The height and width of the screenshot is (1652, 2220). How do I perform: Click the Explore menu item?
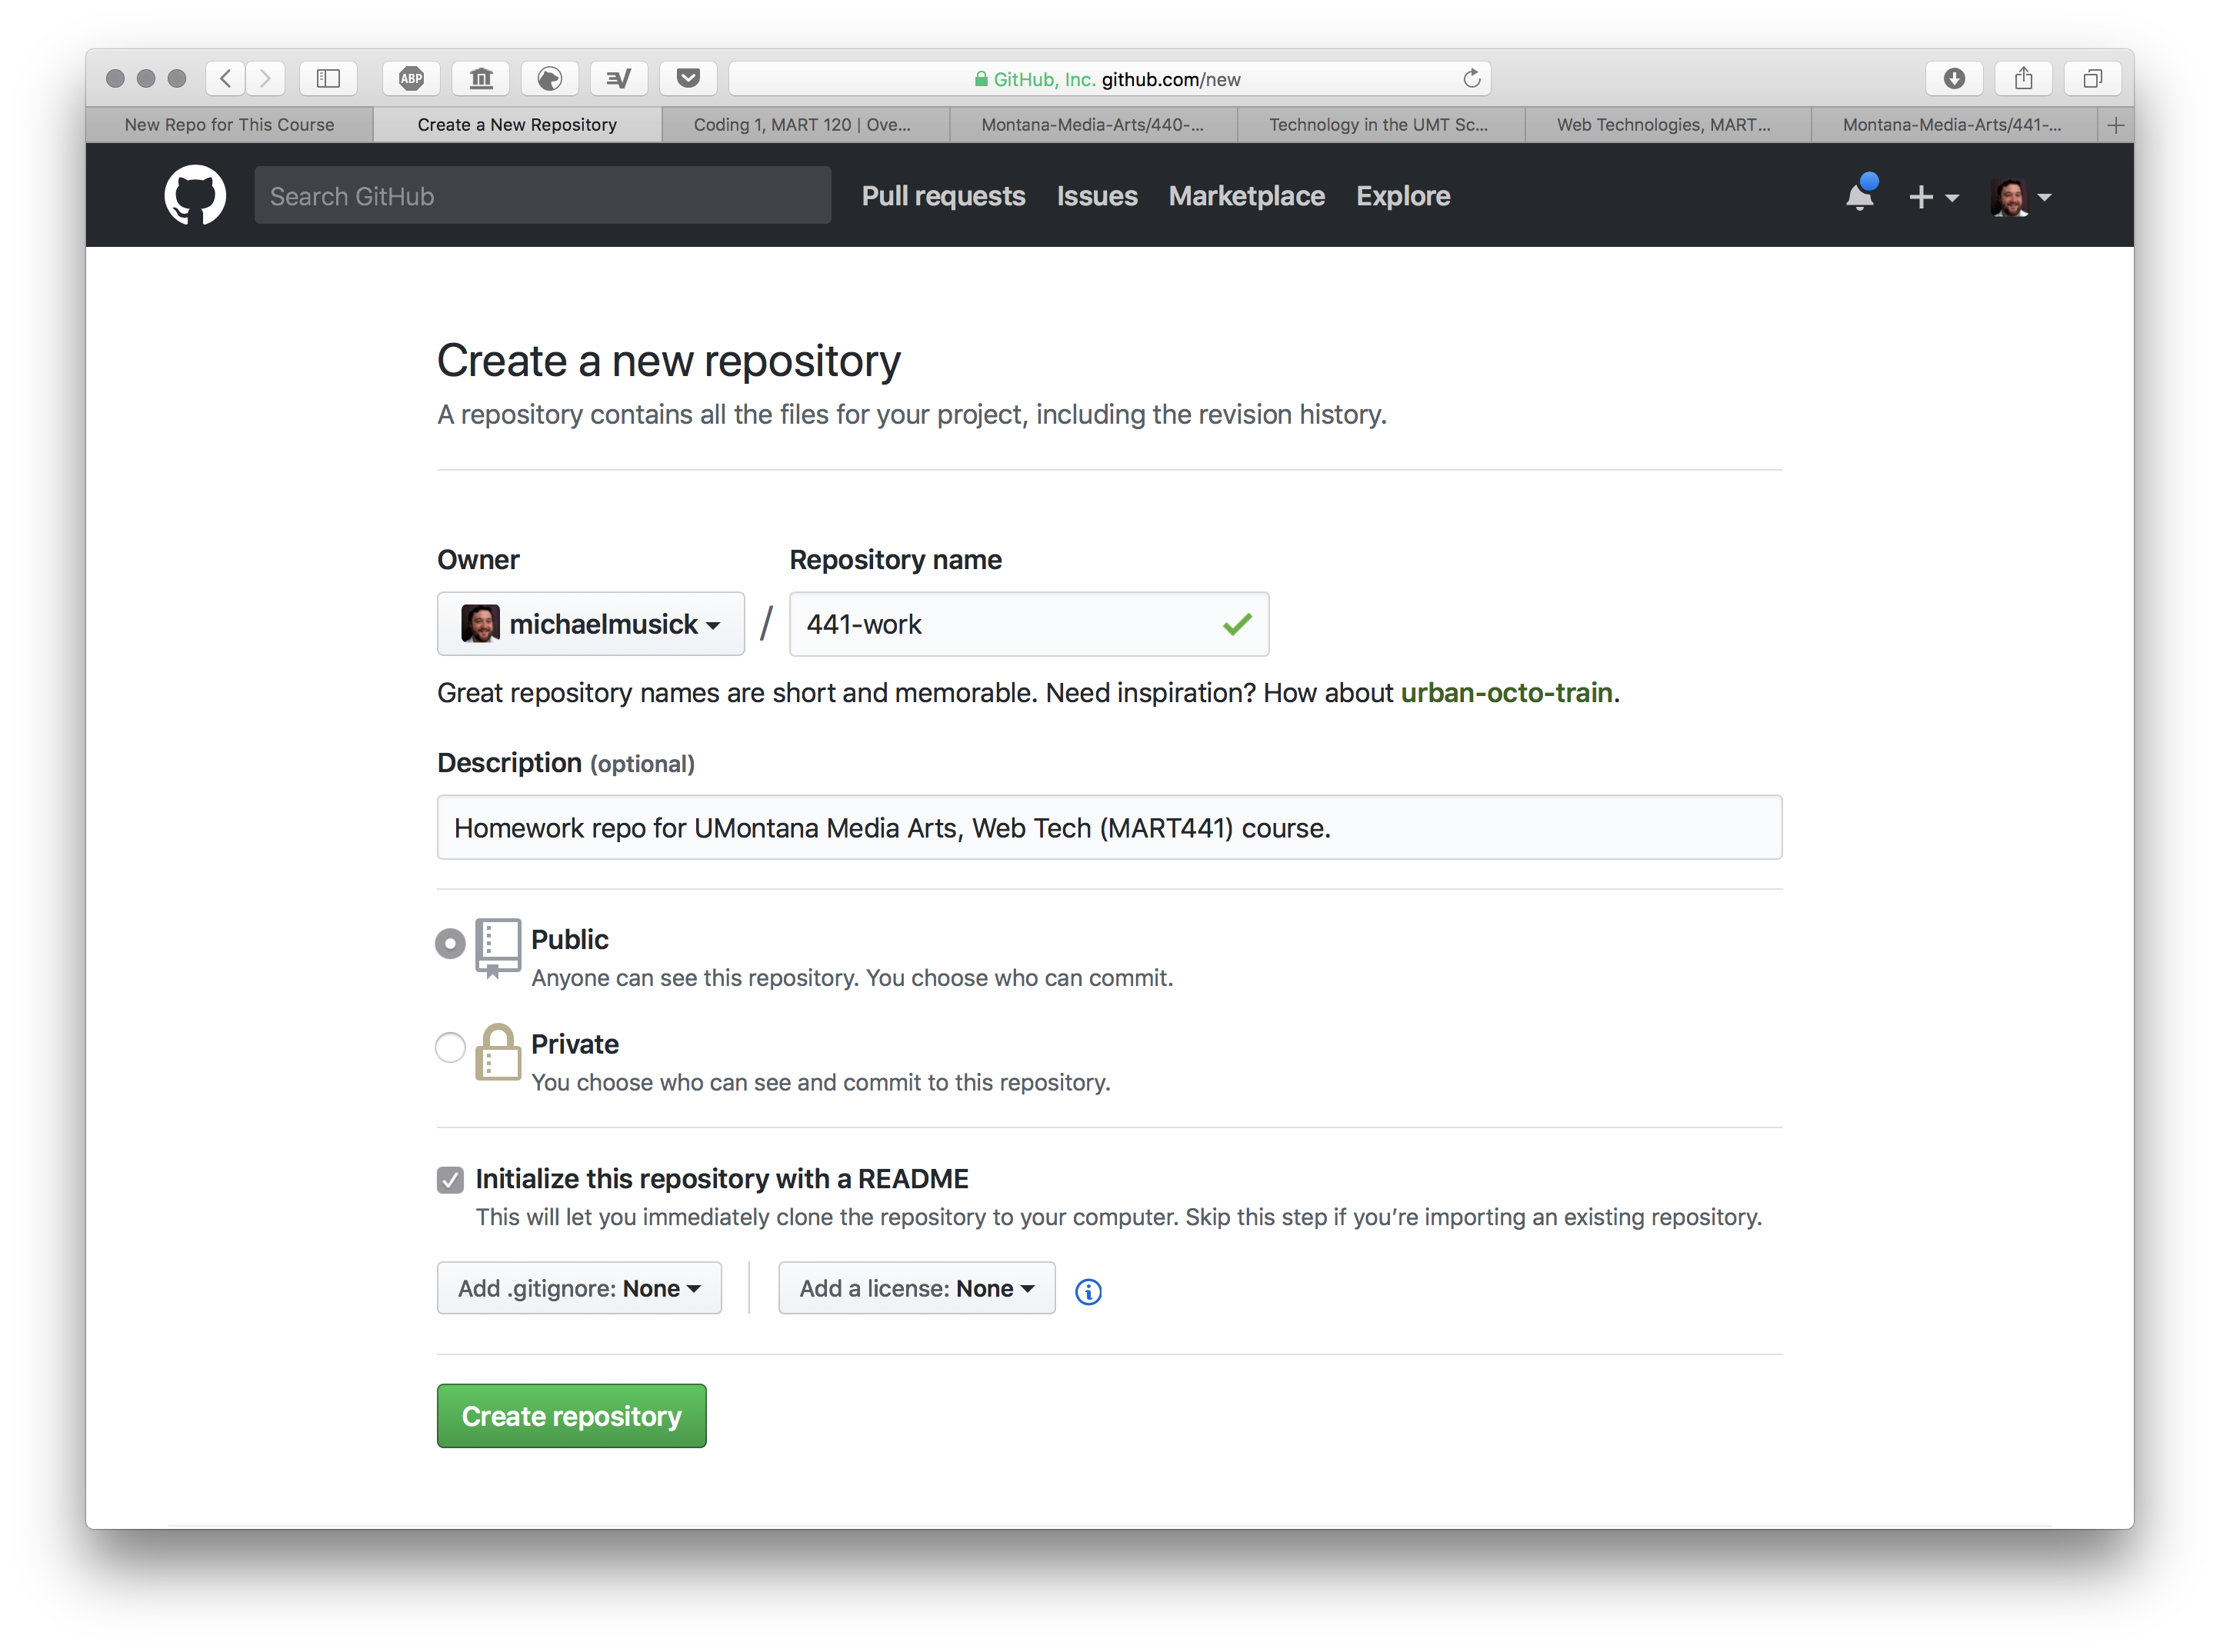1402,195
